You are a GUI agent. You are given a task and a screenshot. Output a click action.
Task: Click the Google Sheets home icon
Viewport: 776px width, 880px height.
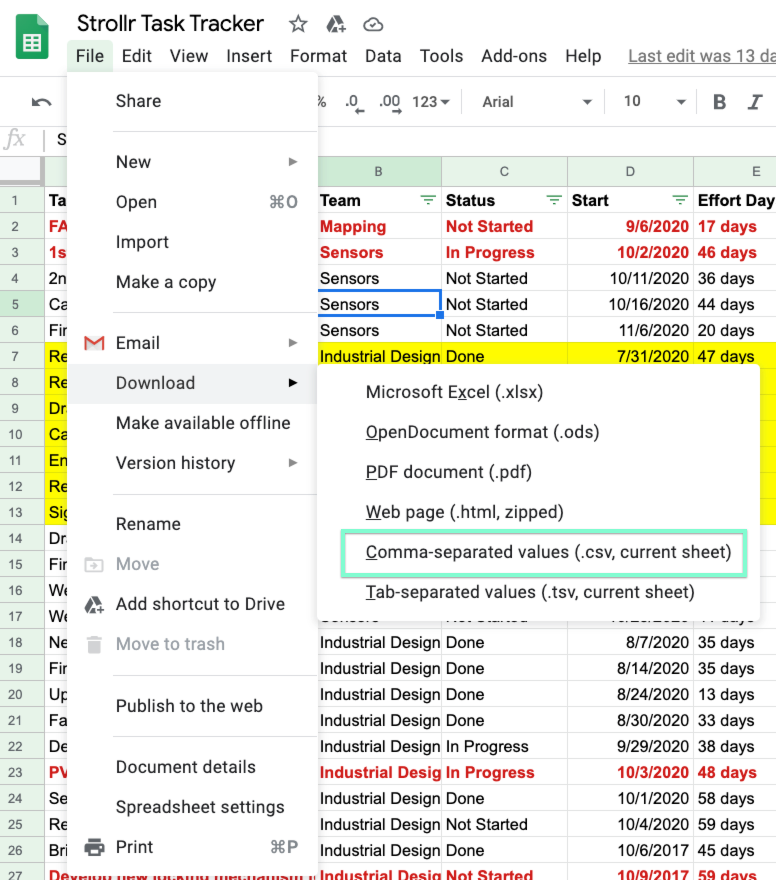(x=33, y=38)
